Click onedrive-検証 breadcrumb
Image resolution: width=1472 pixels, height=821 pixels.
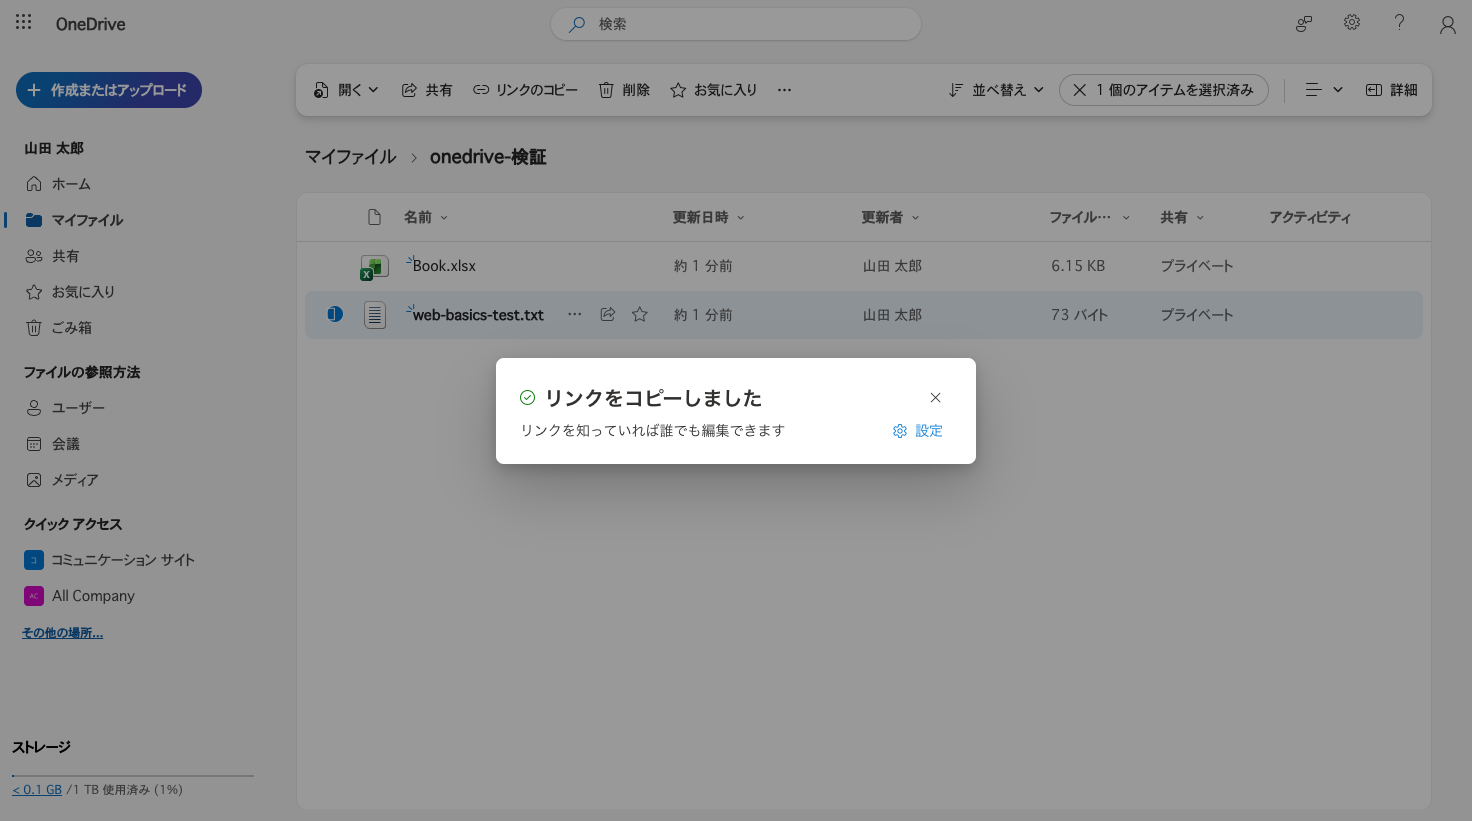click(488, 157)
